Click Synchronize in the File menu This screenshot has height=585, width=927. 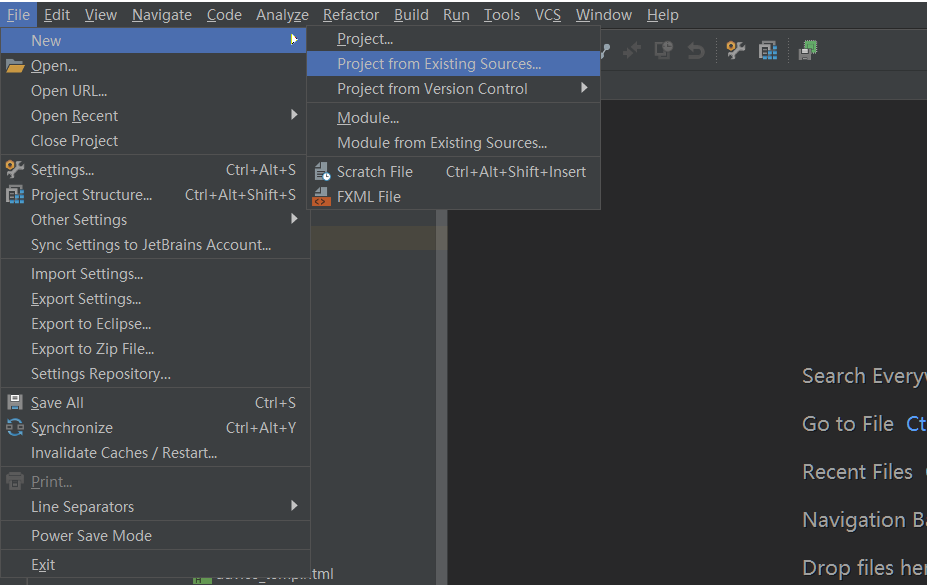(154, 428)
